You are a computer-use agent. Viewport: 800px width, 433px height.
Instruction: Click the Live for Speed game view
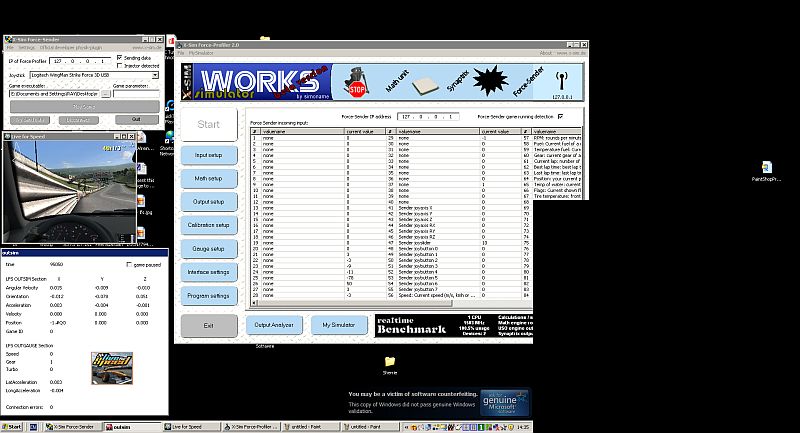coord(69,191)
